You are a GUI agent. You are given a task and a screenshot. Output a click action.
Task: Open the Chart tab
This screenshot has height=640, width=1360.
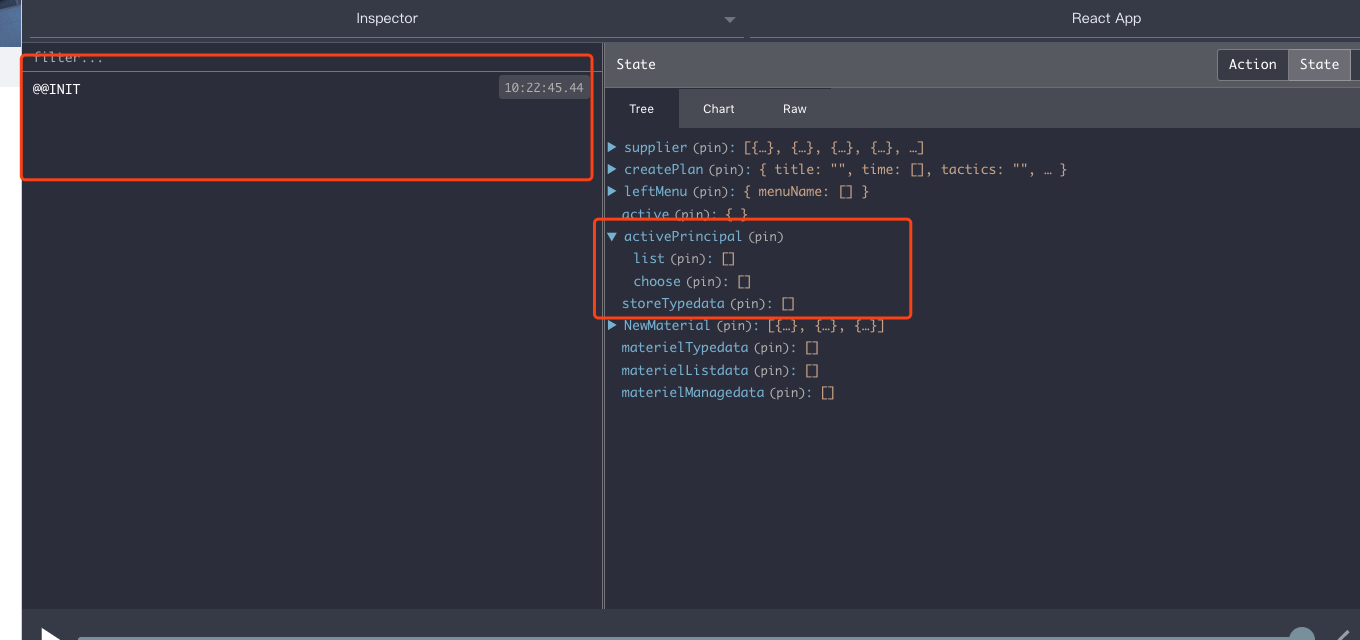coord(718,109)
